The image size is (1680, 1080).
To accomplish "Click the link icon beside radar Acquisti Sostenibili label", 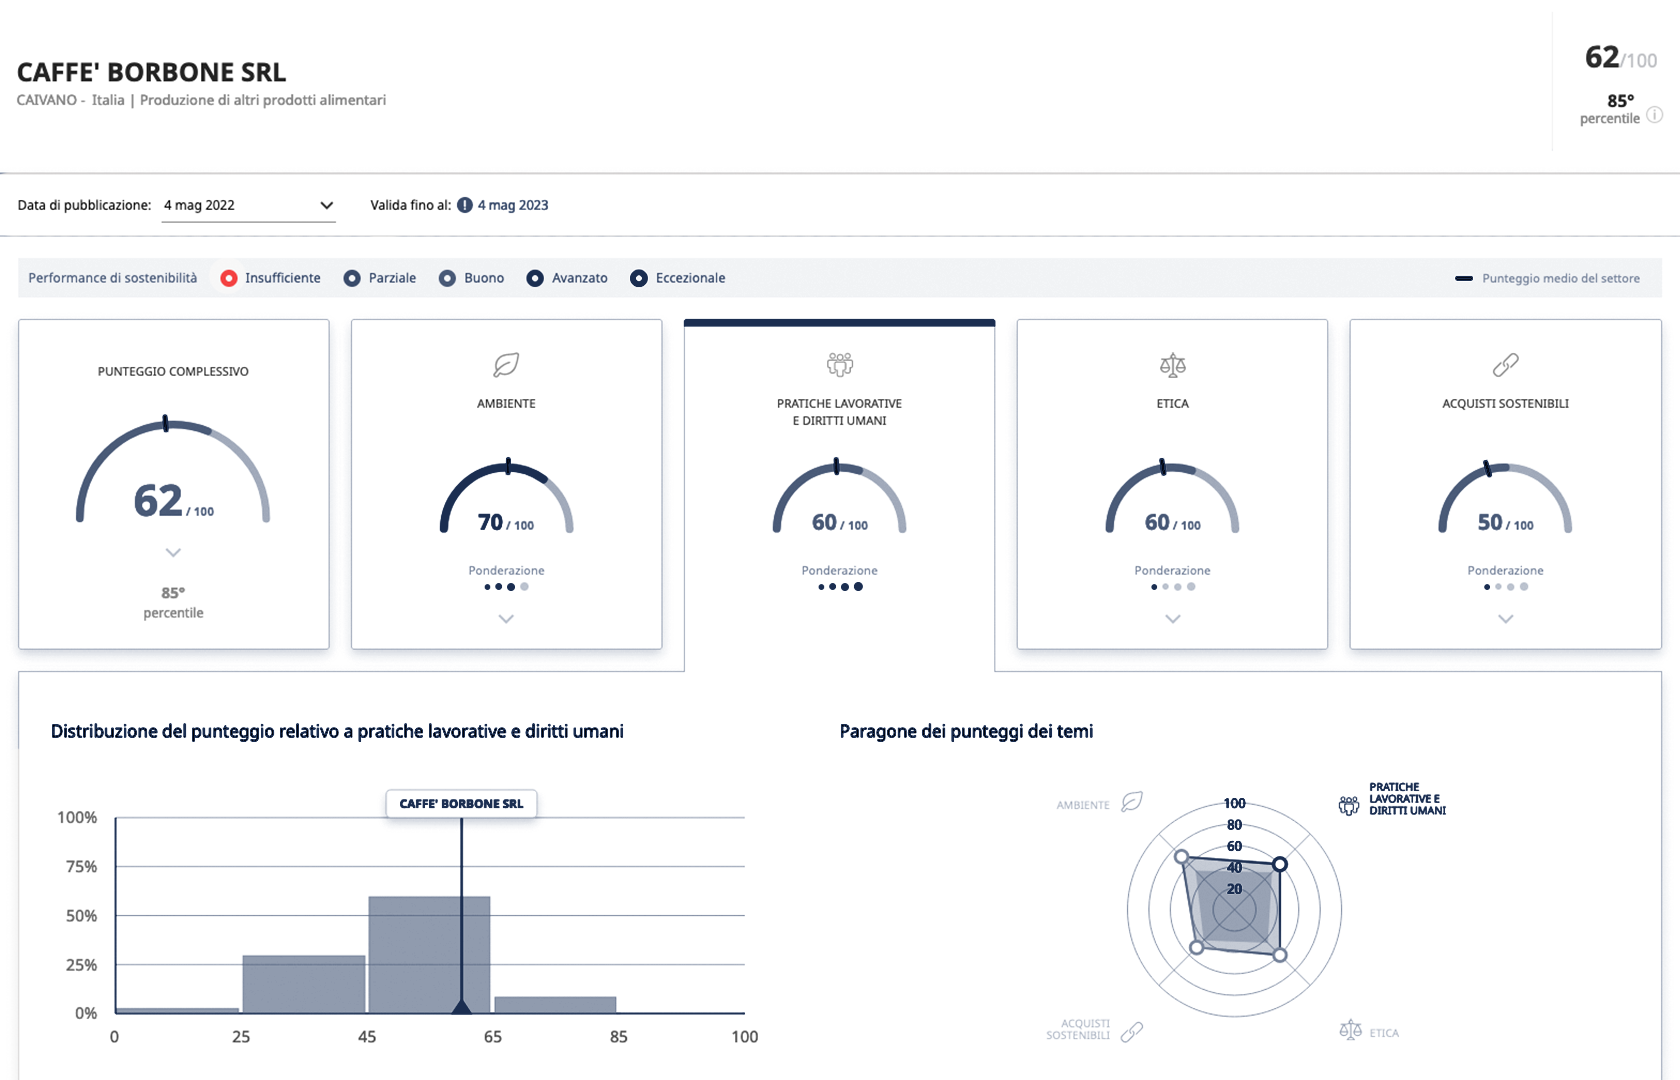I will (1132, 1032).
